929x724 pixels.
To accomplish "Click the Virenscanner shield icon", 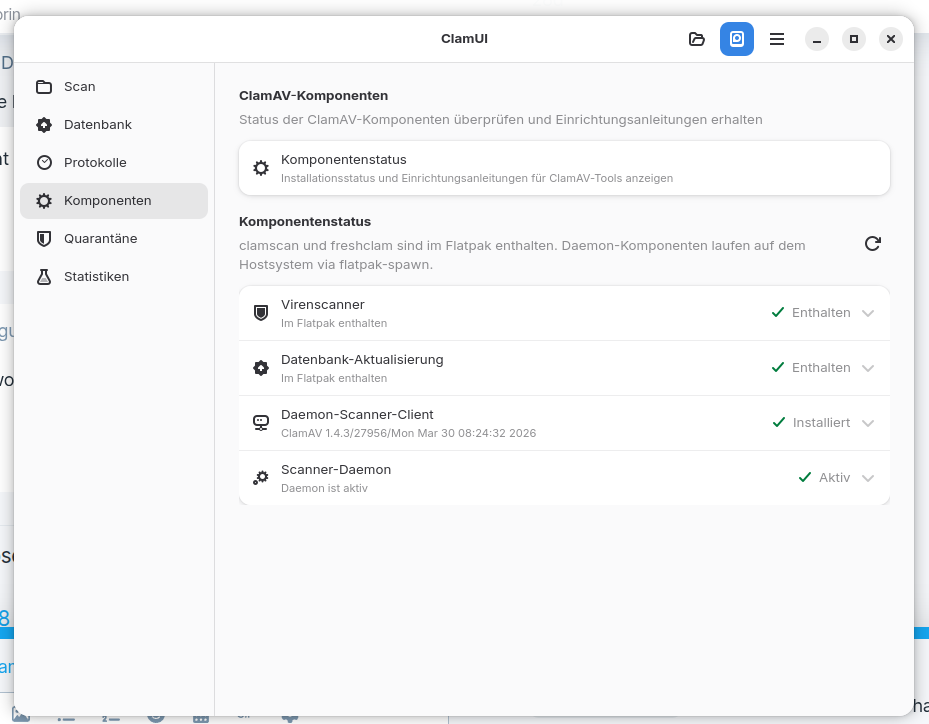I will click(x=261, y=313).
